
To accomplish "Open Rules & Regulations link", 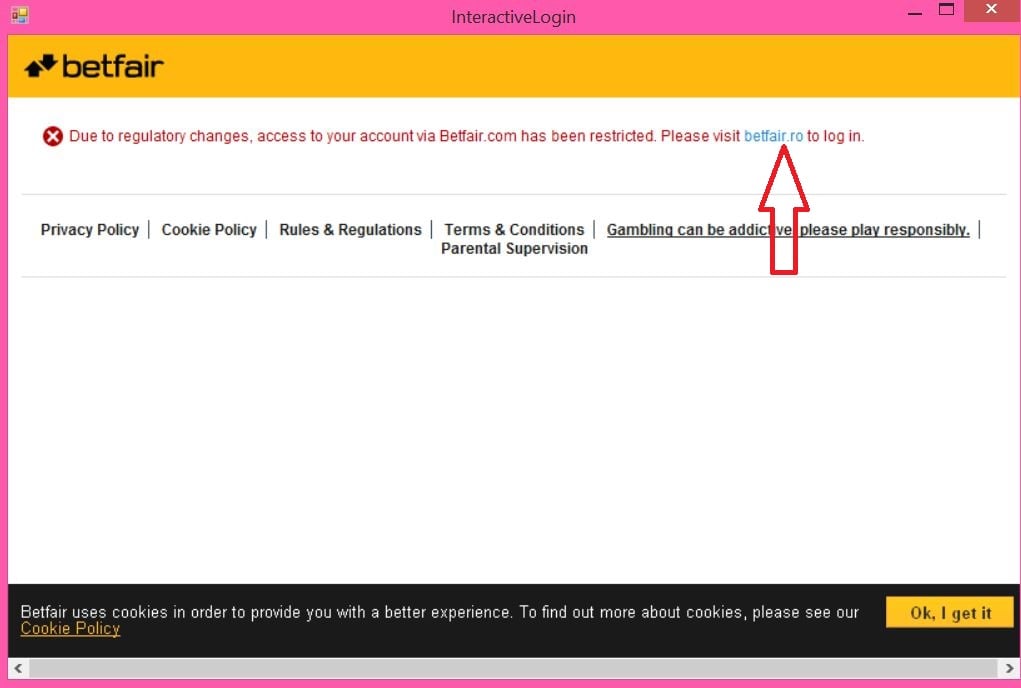I will coord(350,230).
